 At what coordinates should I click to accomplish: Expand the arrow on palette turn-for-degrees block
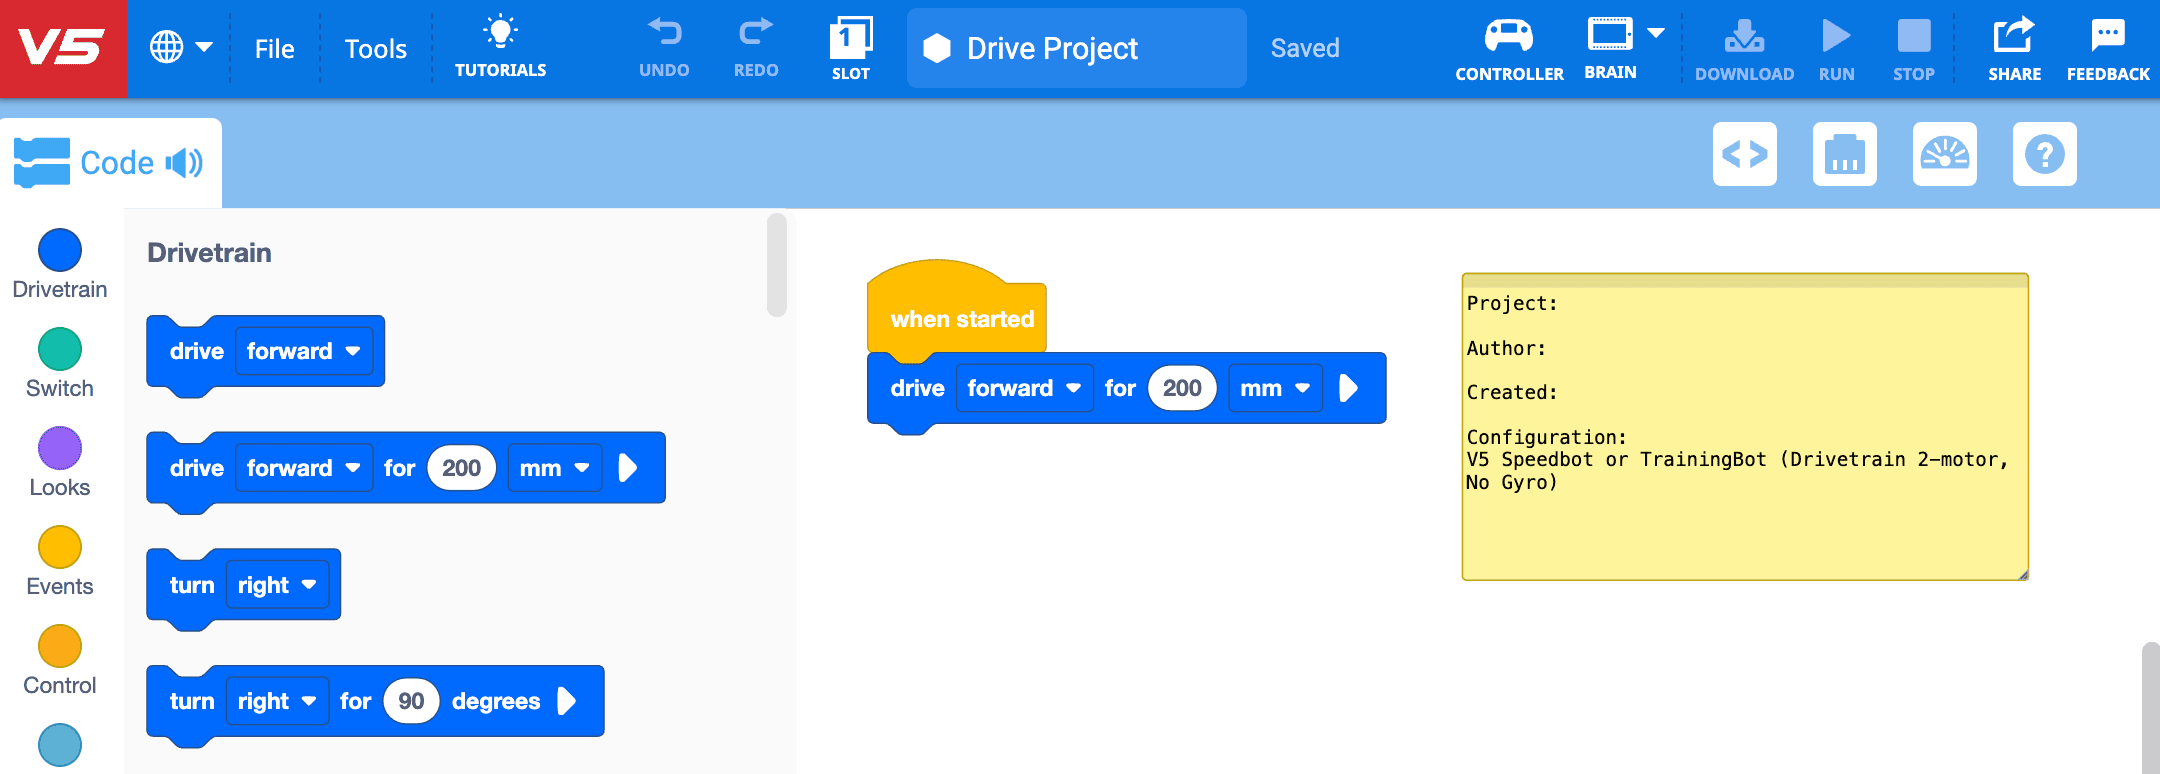[566, 701]
